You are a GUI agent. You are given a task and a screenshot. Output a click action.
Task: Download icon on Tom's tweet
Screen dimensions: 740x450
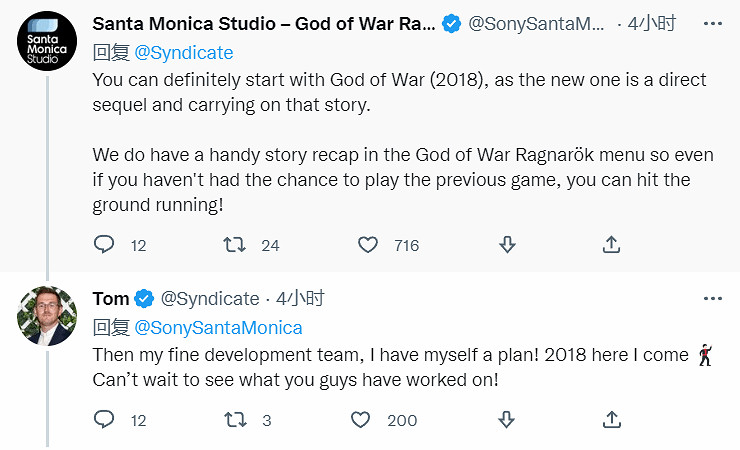click(507, 420)
